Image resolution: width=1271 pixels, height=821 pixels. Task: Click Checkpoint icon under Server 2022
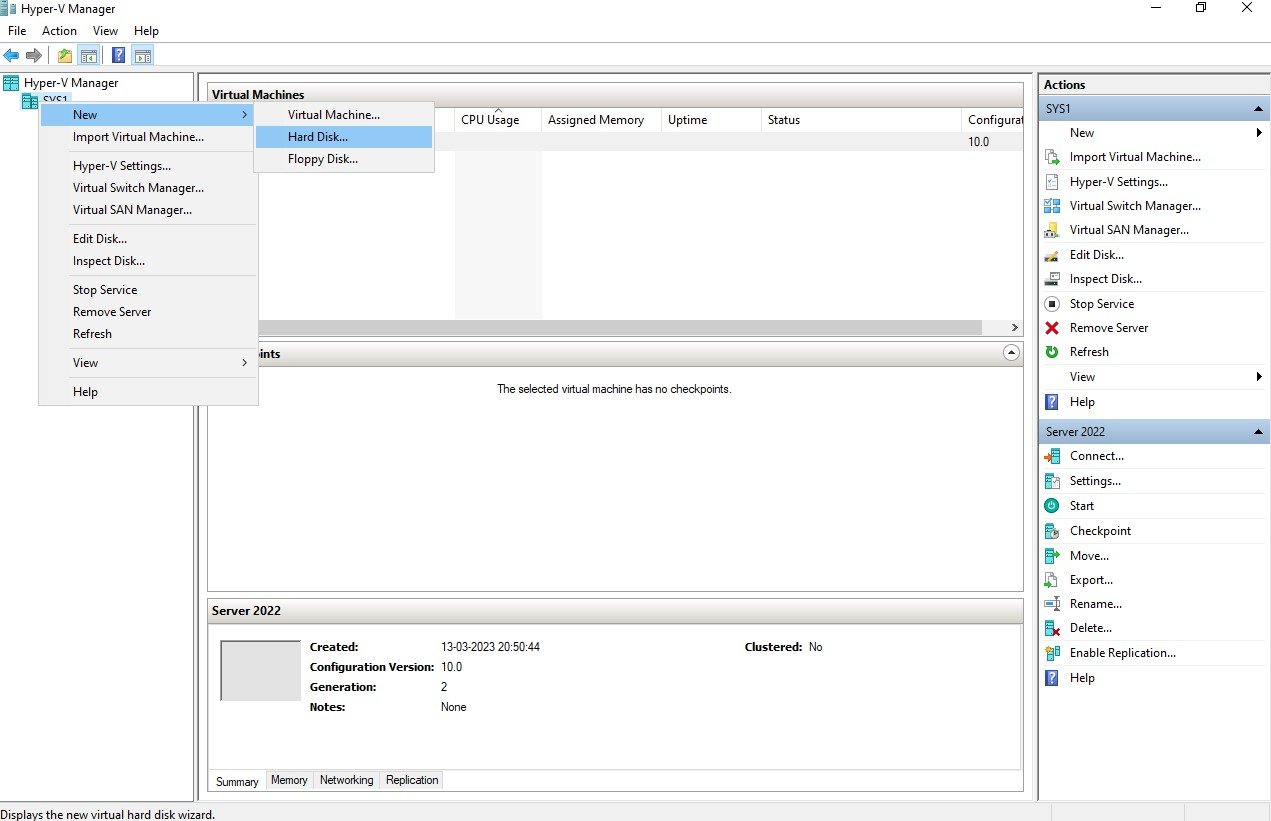coord(1052,531)
